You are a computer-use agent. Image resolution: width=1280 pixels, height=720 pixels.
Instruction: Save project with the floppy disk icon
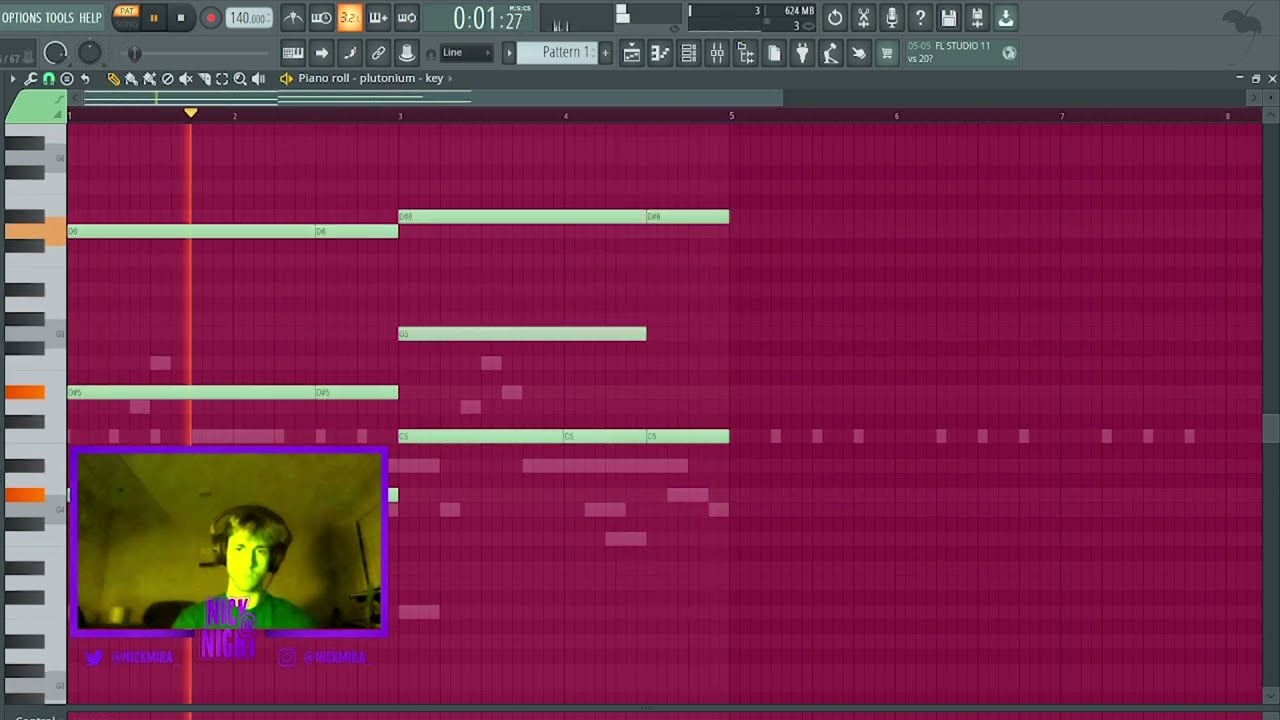949,18
